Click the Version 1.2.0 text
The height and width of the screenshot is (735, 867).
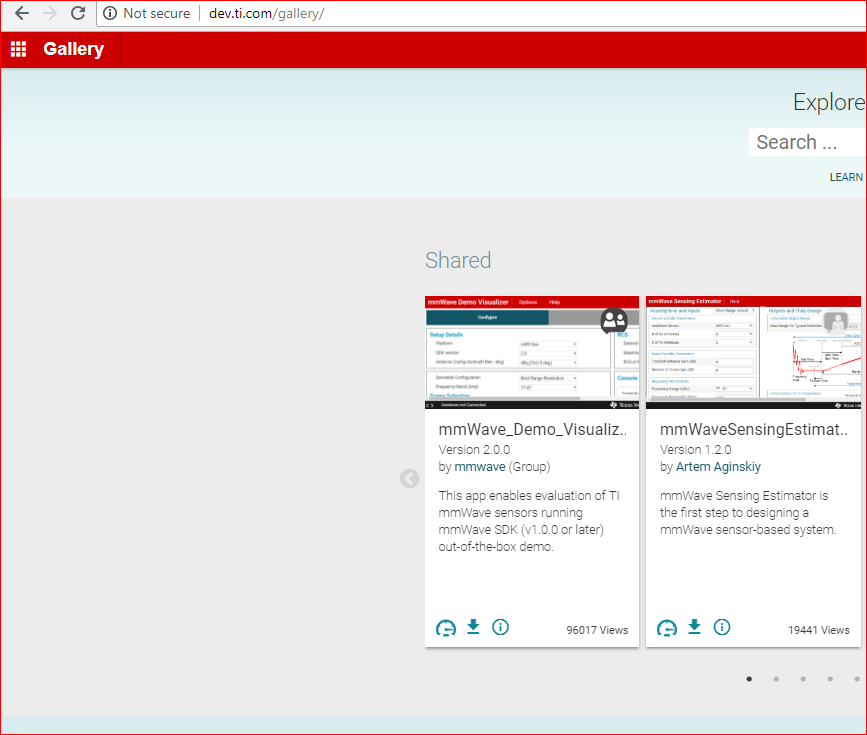pyautogui.click(x=696, y=450)
